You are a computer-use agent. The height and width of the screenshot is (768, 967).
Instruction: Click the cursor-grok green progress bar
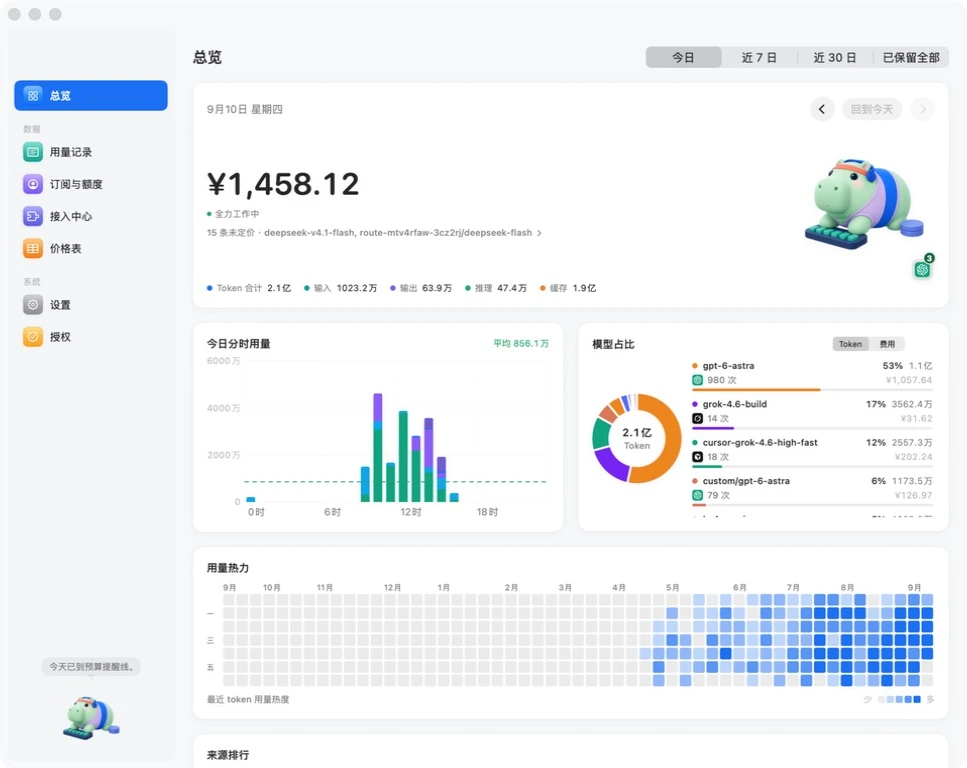(707, 466)
